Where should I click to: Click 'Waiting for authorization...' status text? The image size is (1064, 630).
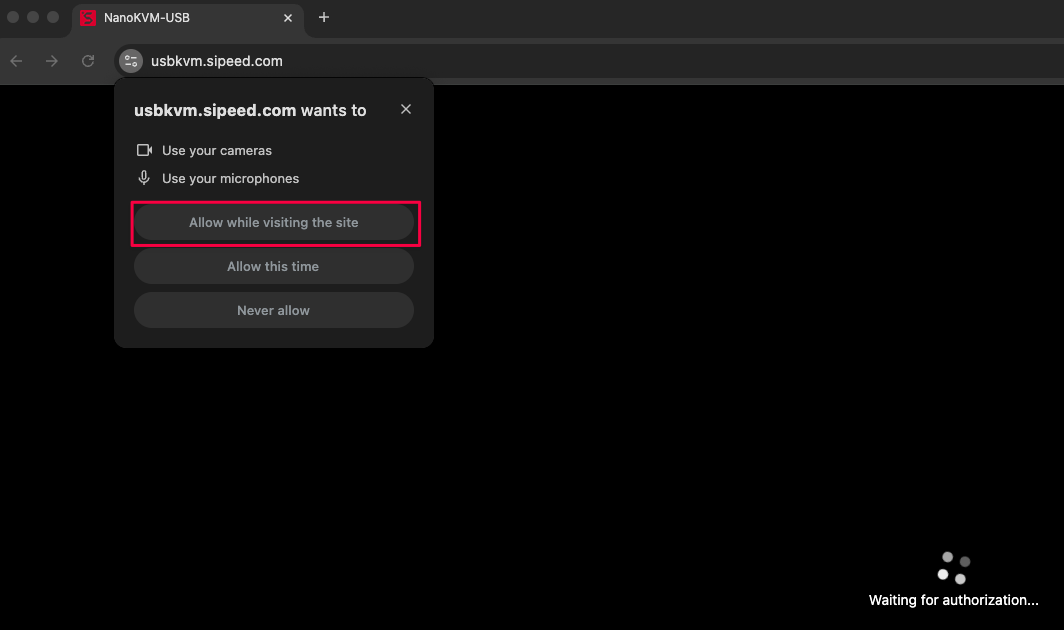(953, 600)
